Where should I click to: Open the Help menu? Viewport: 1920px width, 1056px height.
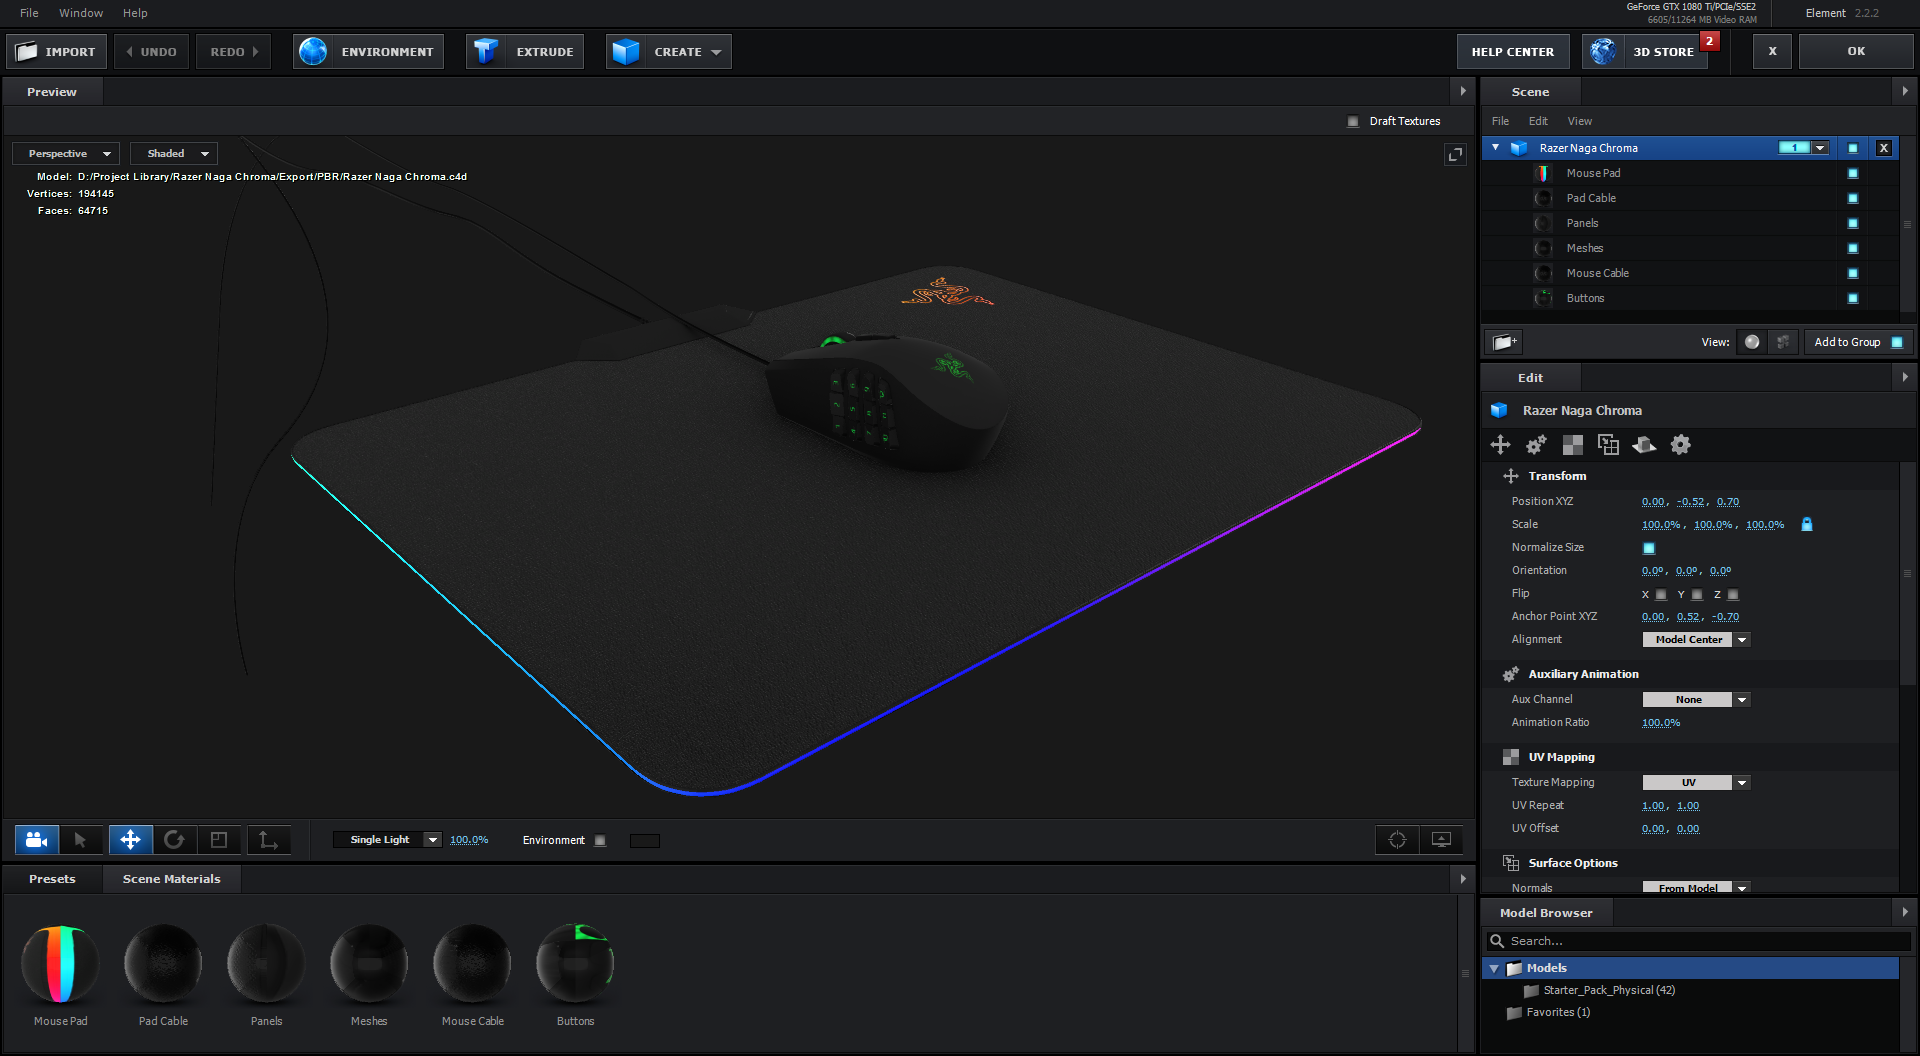point(135,13)
